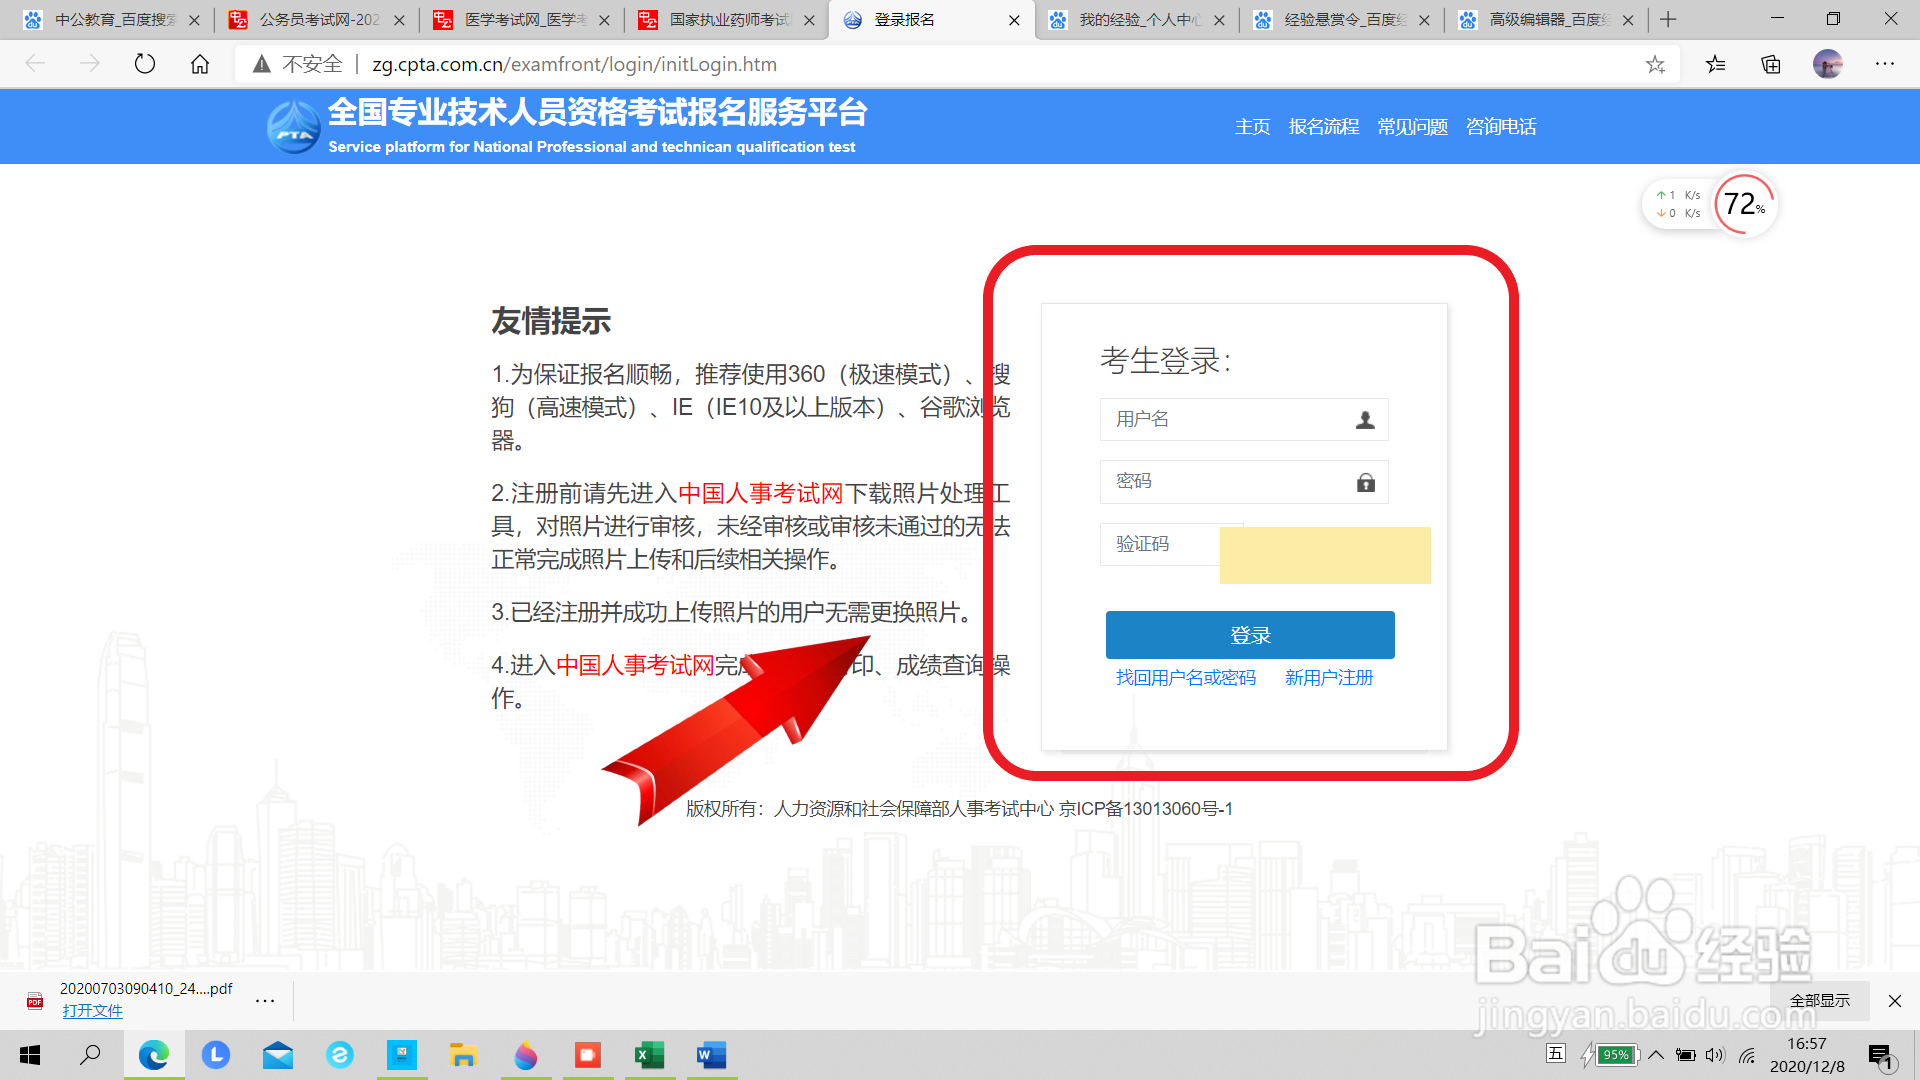Open the browser profile avatar
This screenshot has width=1920, height=1080.
(x=1828, y=64)
